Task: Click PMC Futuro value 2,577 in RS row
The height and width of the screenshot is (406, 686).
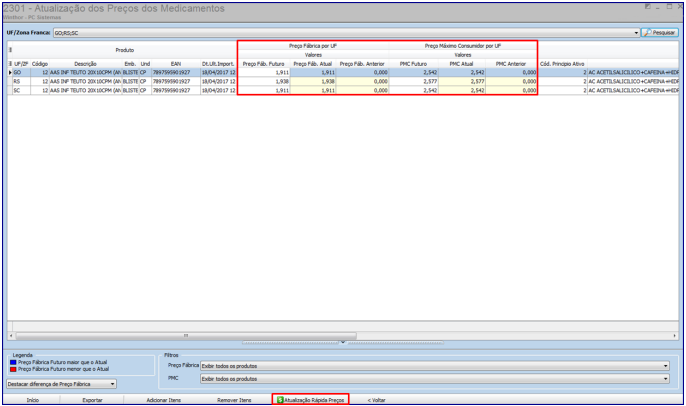Action: [x=413, y=81]
